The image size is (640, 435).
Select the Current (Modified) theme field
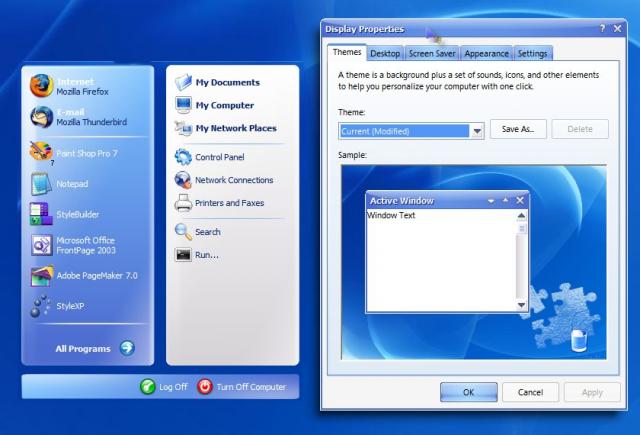coord(404,131)
